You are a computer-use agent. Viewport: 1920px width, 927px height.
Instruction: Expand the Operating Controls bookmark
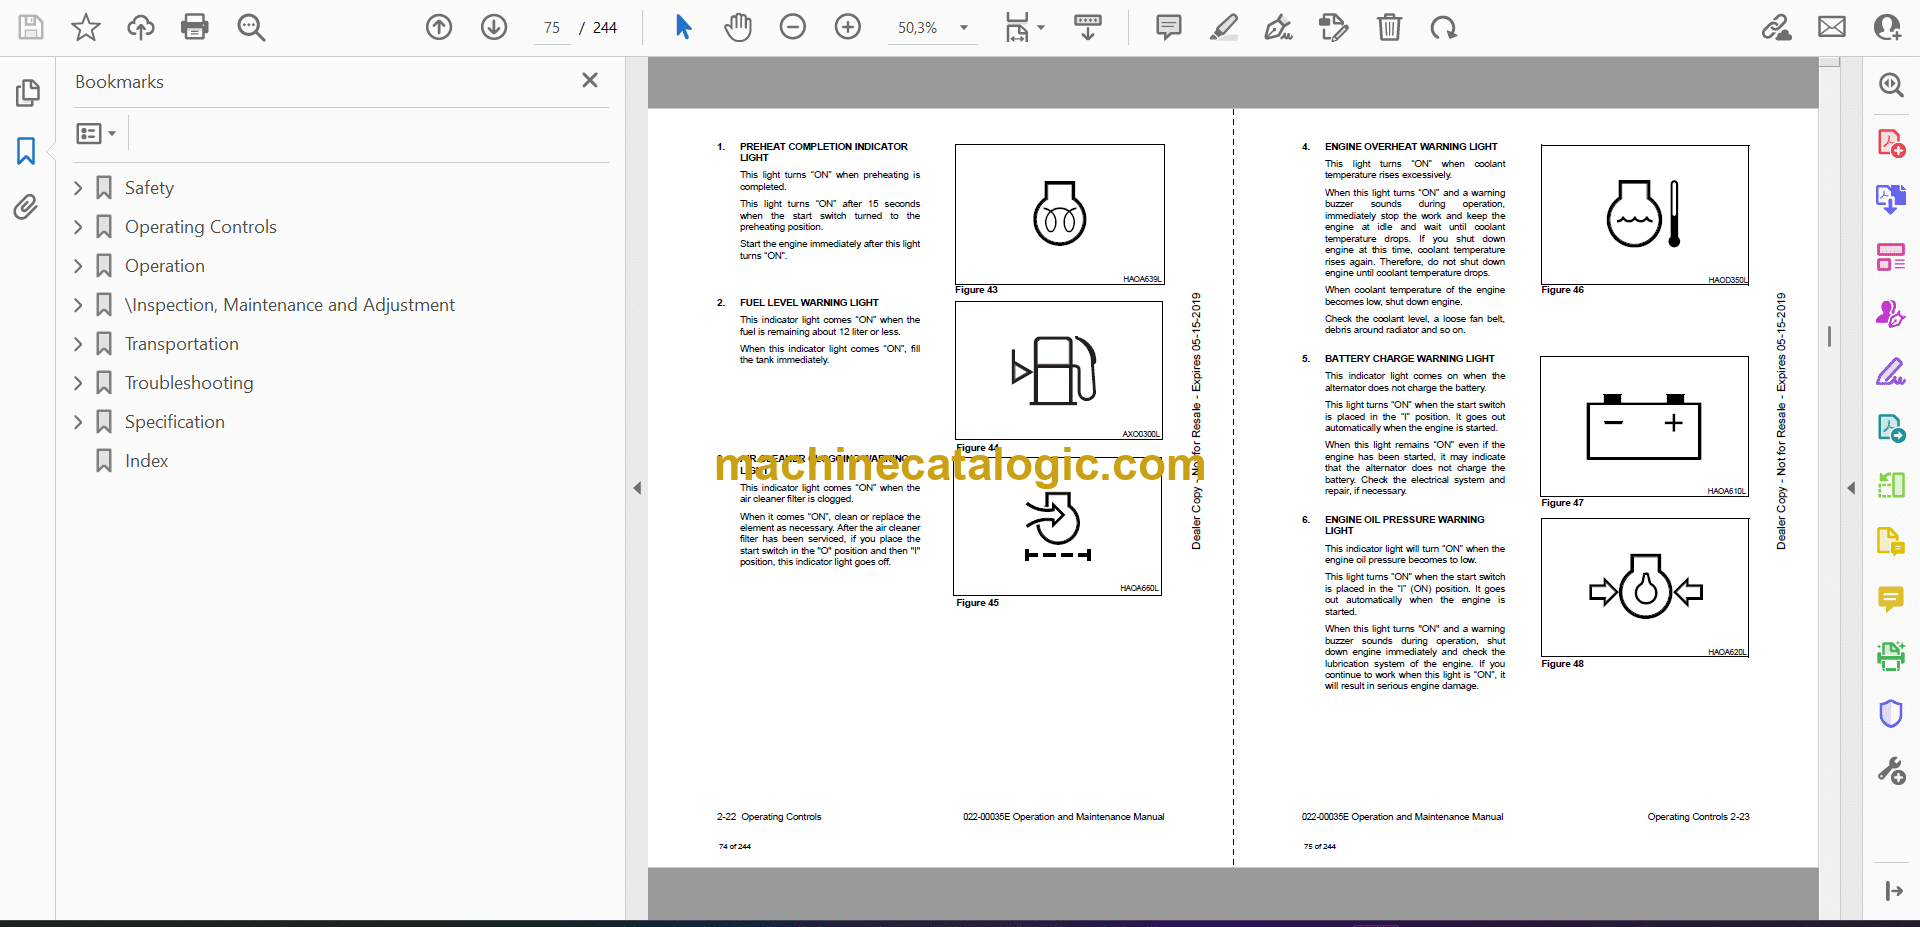tap(78, 227)
